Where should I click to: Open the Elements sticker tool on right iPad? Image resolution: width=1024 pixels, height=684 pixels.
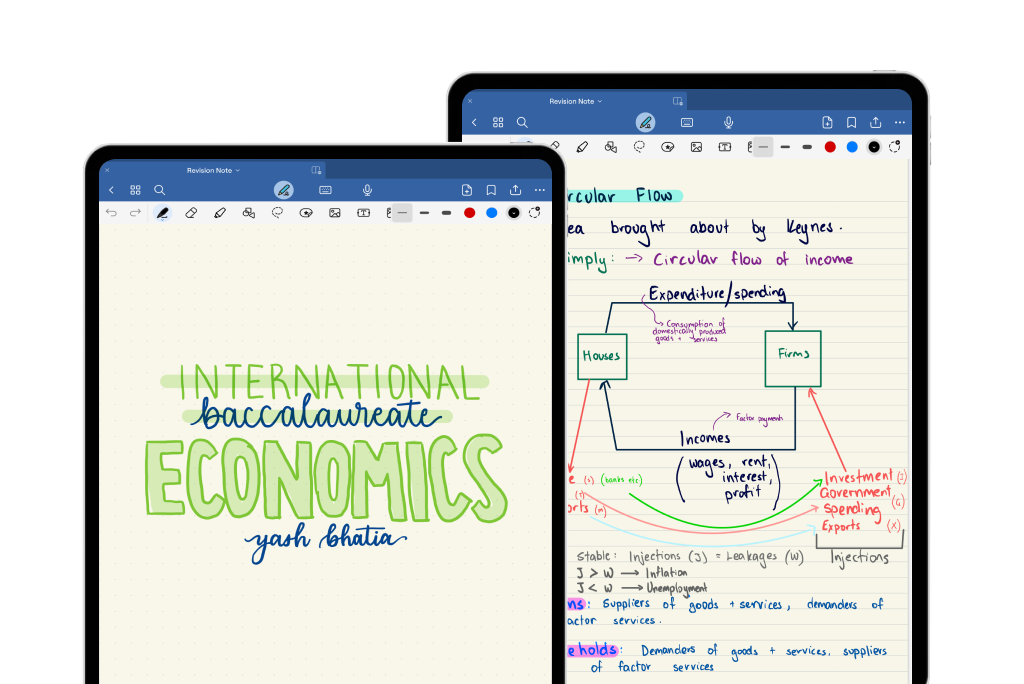pyautogui.click(x=668, y=147)
